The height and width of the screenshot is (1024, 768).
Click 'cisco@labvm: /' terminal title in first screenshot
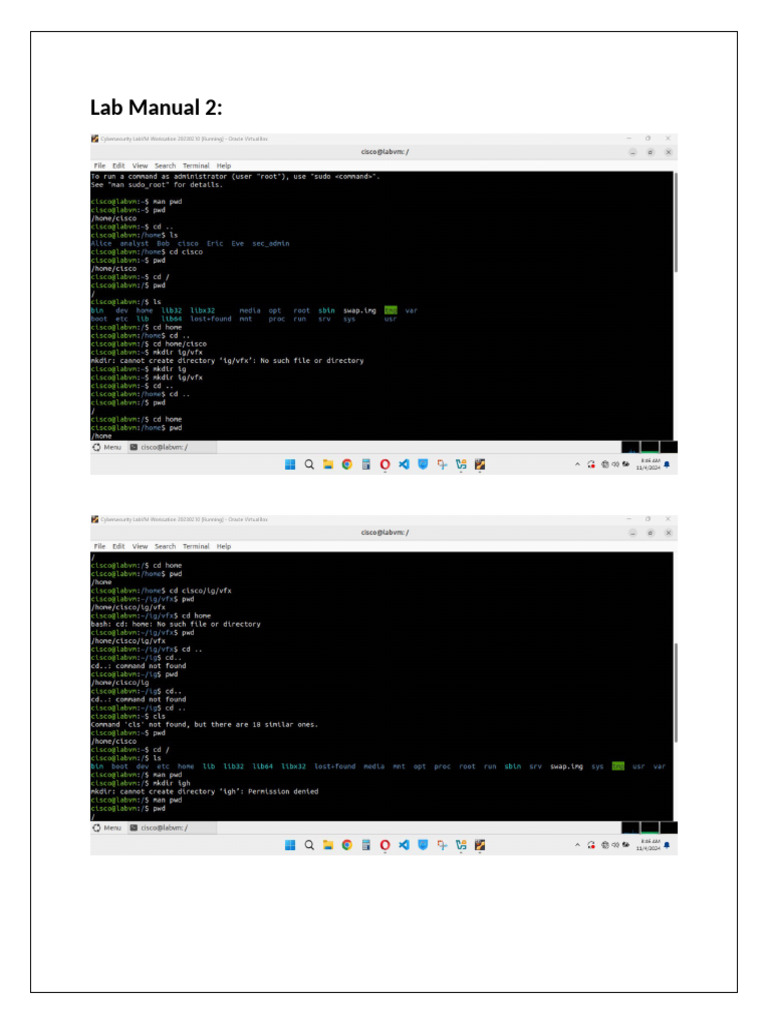coord(385,152)
